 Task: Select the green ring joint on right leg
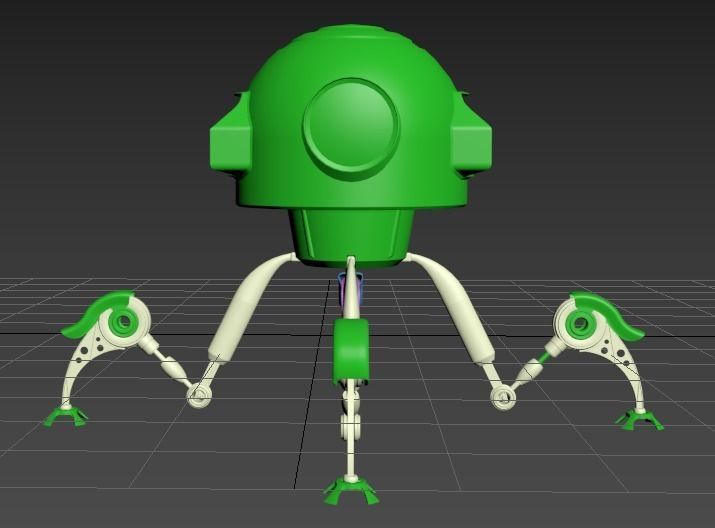pos(579,324)
